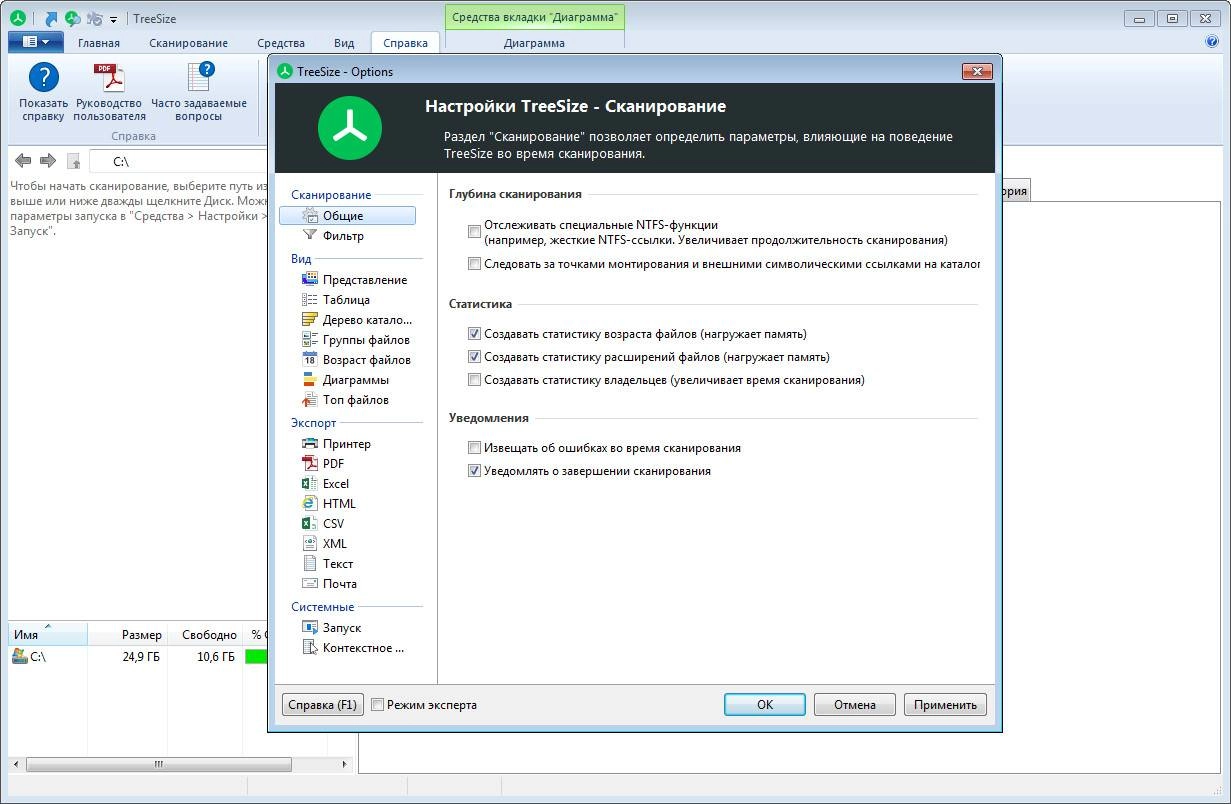Sort drives list by Размер column
1231x804 pixels.
(x=127, y=634)
